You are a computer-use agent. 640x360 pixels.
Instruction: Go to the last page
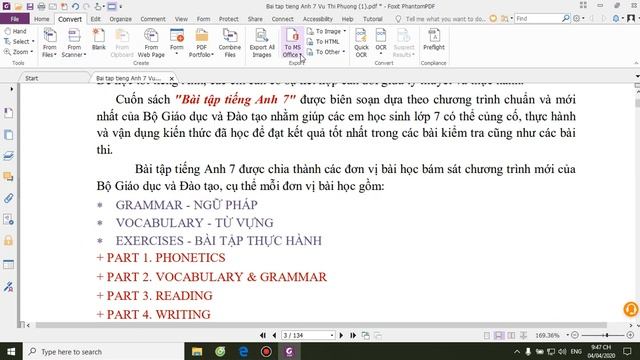click(x=353, y=336)
